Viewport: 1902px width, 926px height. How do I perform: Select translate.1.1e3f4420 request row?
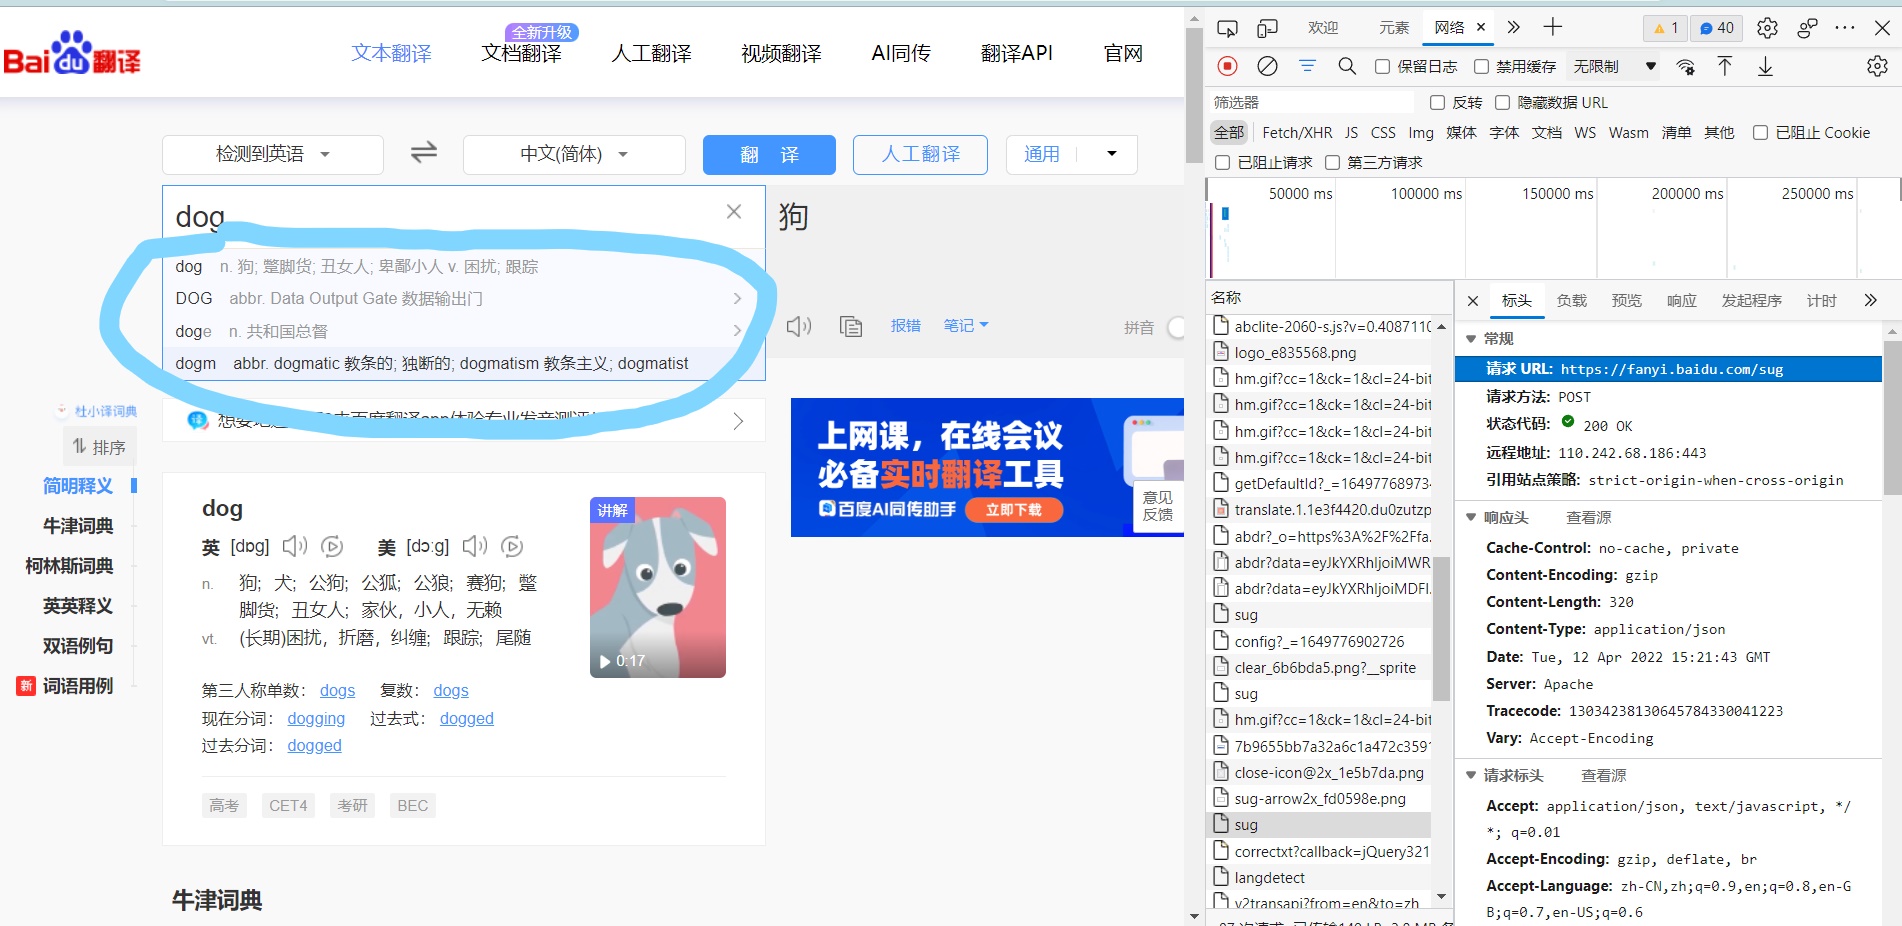click(x=1320, y=510)
